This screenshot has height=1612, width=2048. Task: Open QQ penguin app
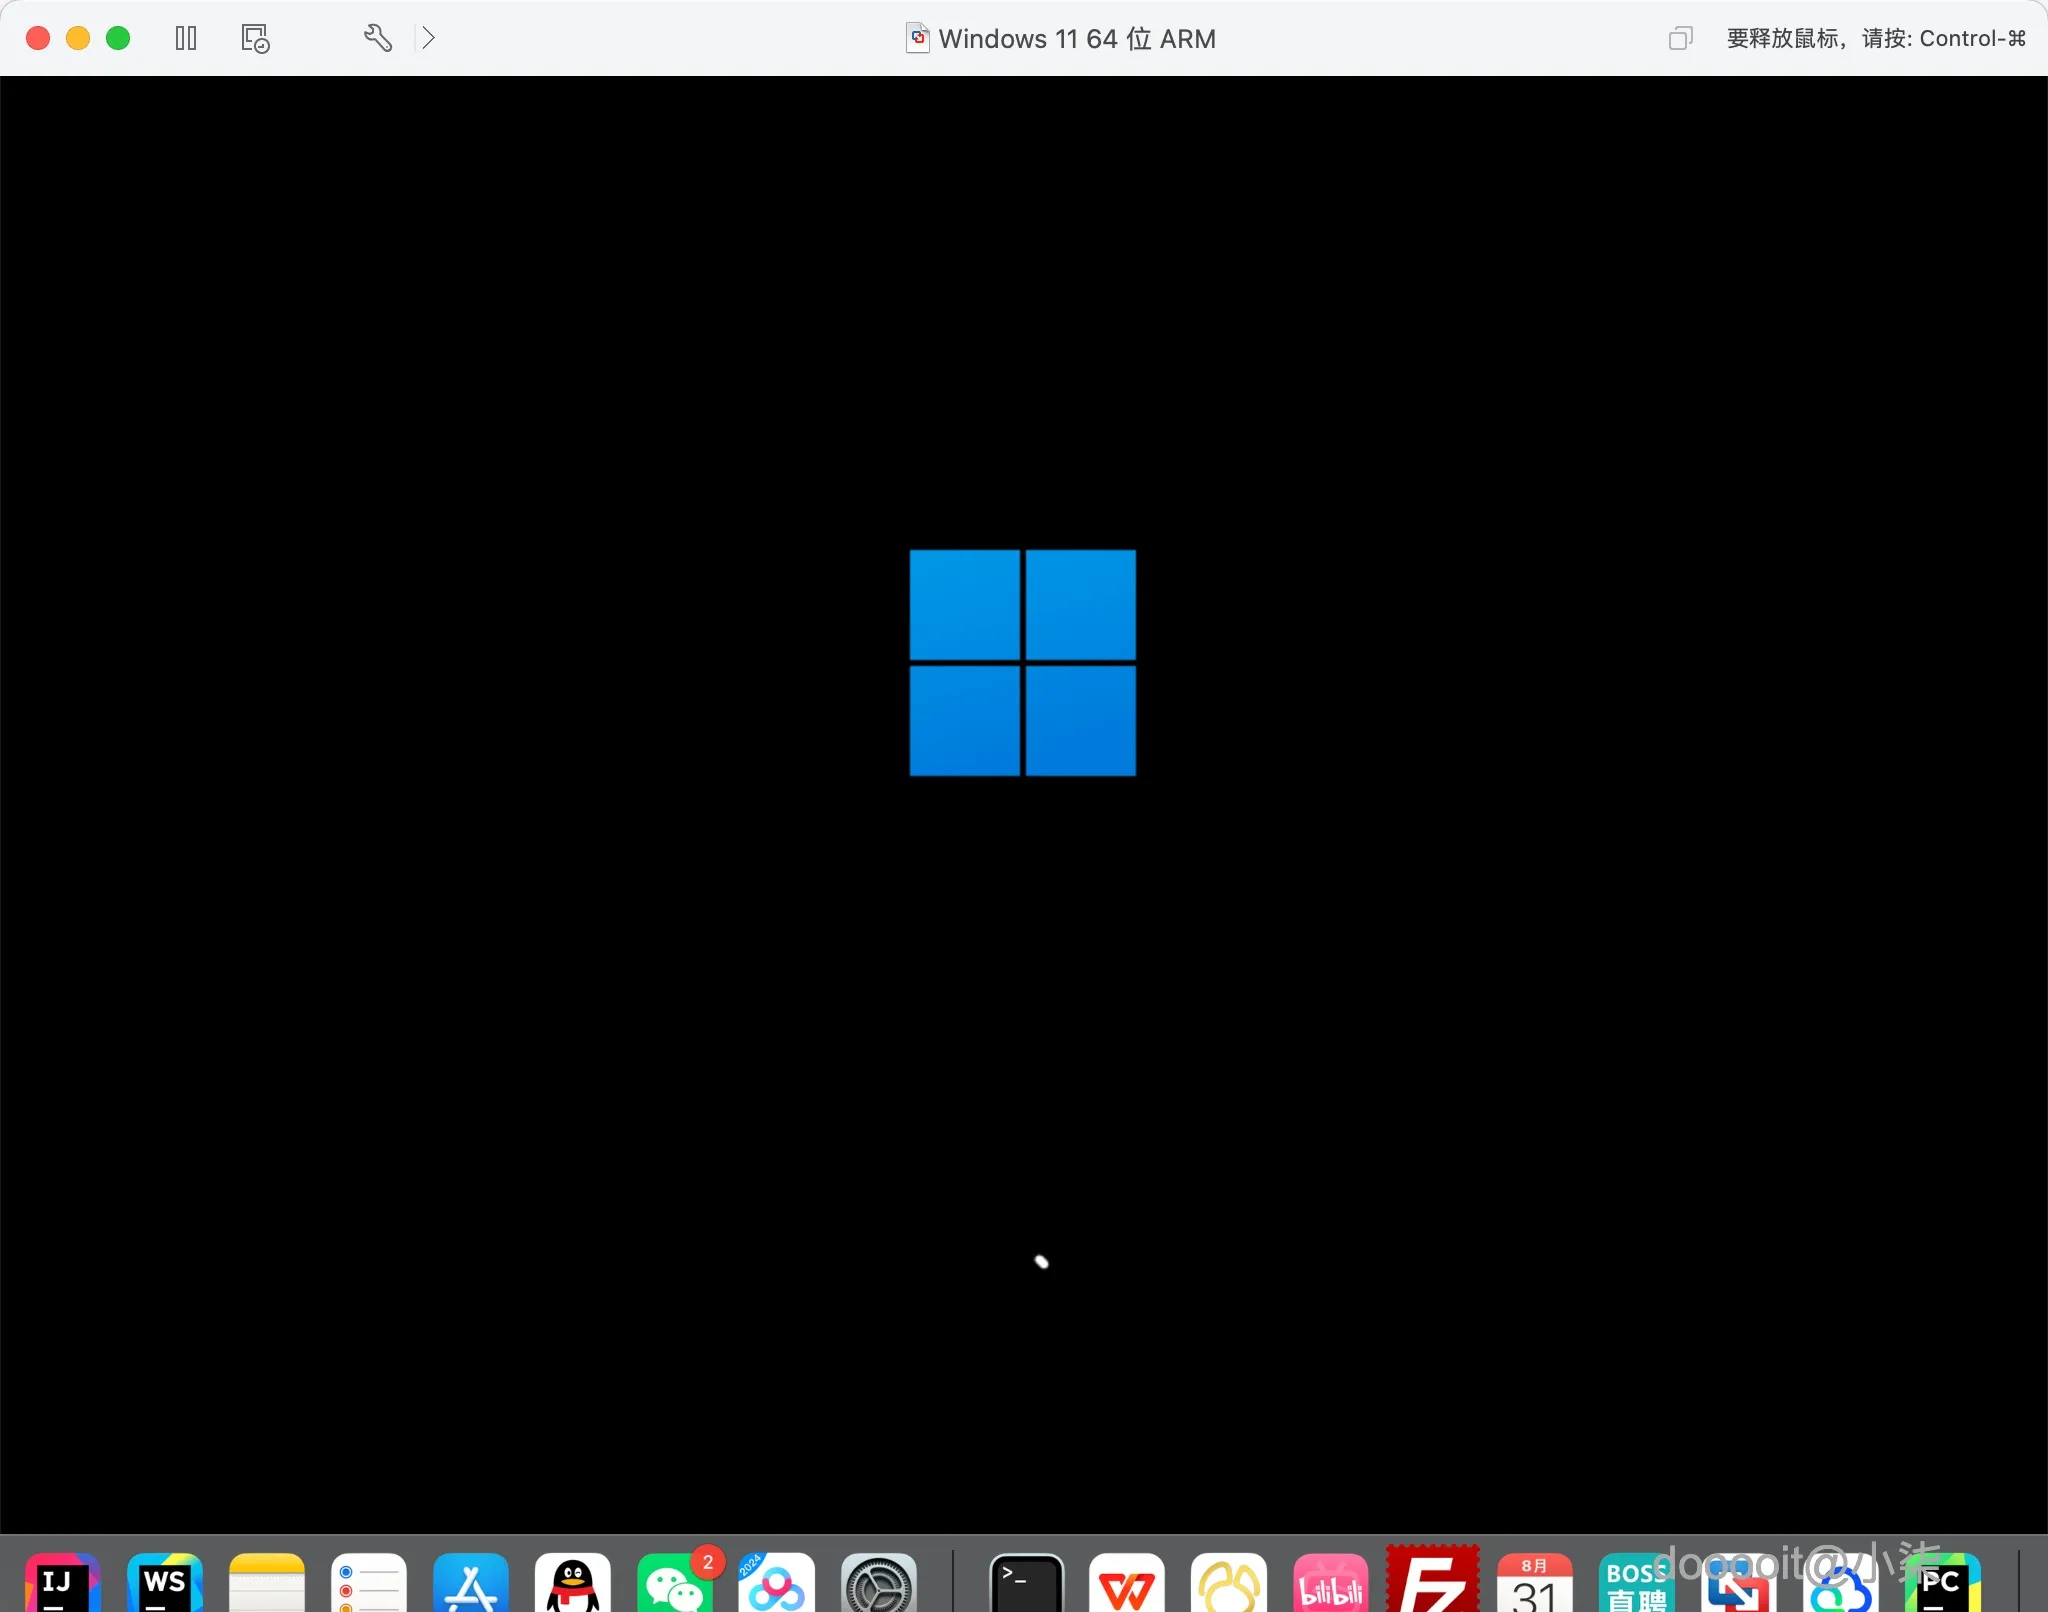click(x=573, y=1583)
